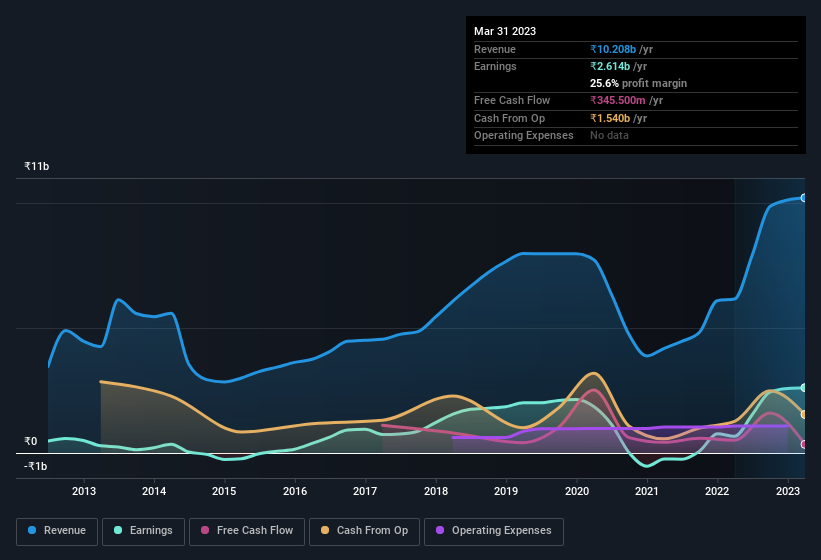Click the Free Cash Flow label in tooltip
Screen dimensions: 821x560
pos(512,100)
